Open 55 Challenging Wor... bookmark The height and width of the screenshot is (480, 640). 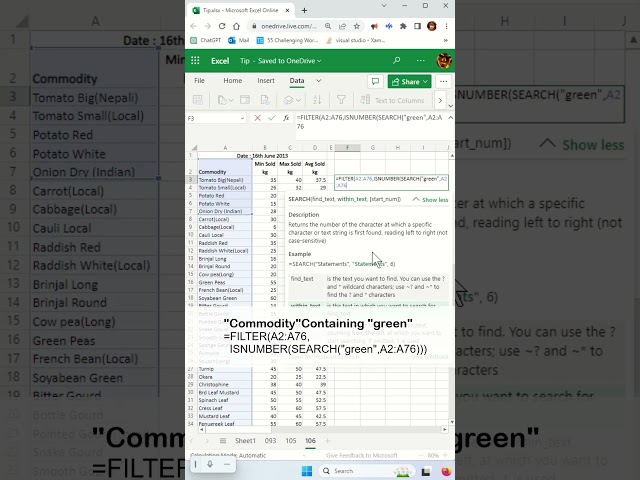(287, 40)
